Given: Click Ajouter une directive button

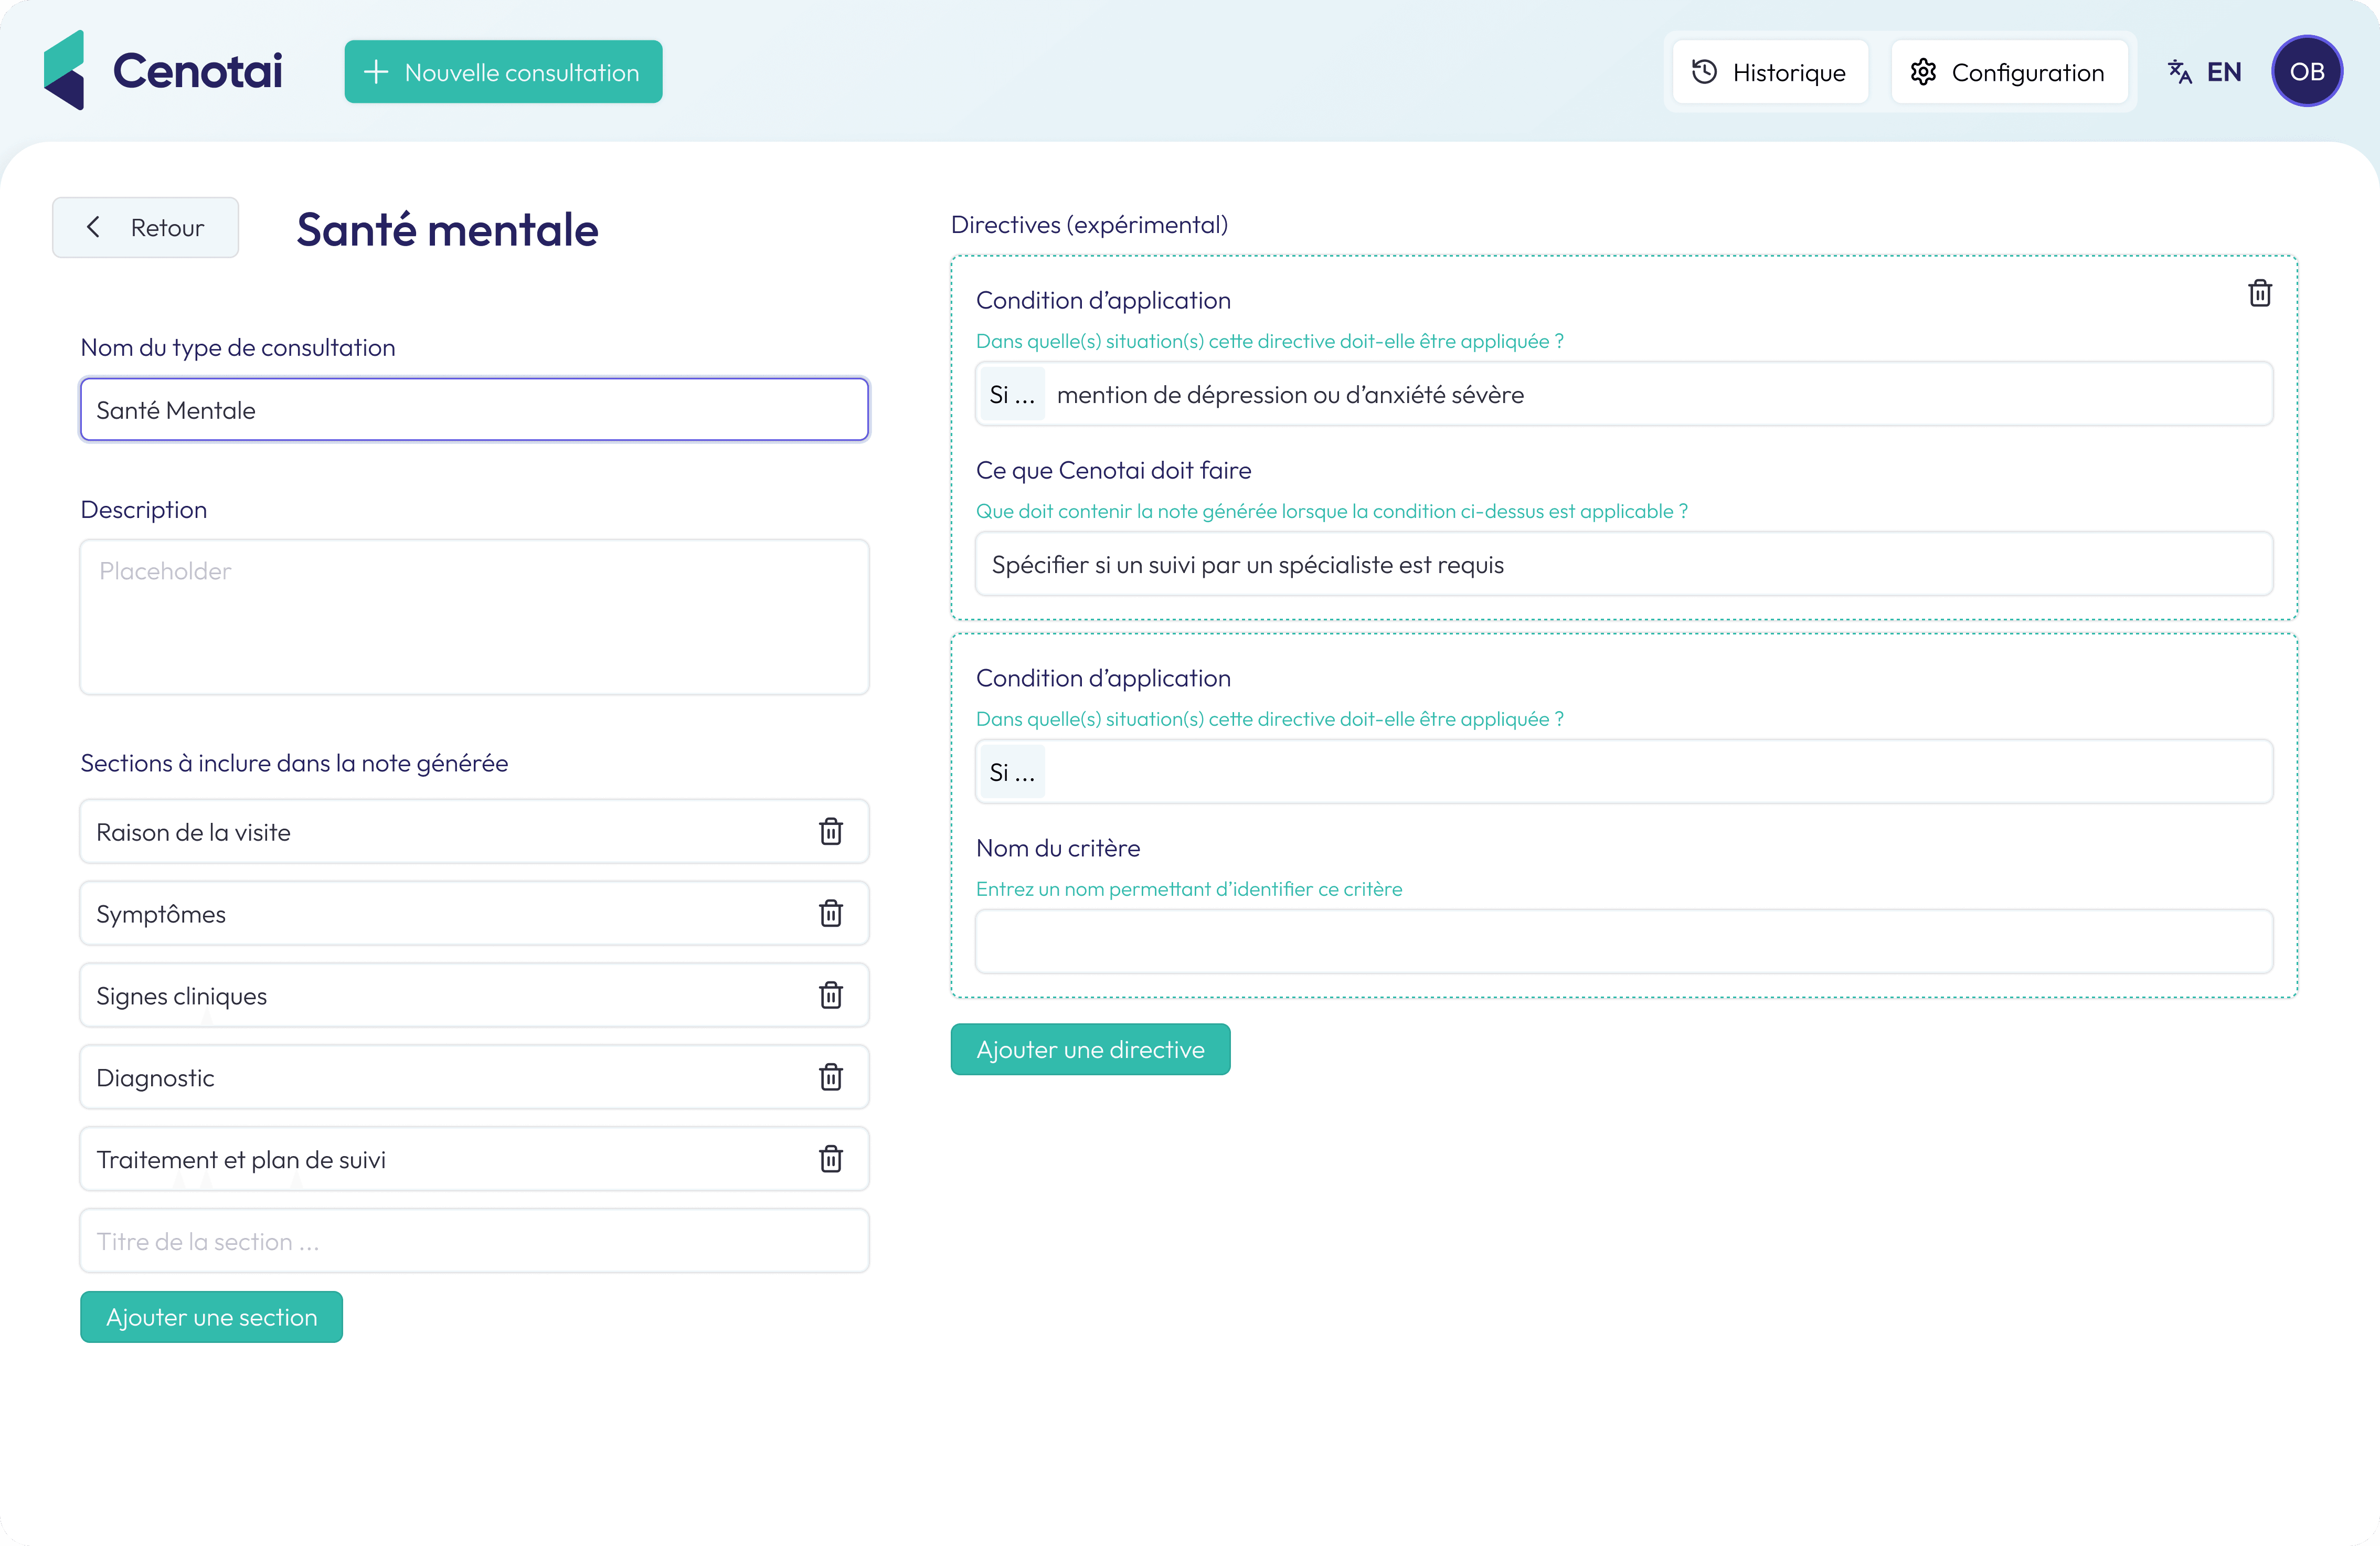Looking at the screenshot, I should pyautogui.click(x=1090, y=1050).
